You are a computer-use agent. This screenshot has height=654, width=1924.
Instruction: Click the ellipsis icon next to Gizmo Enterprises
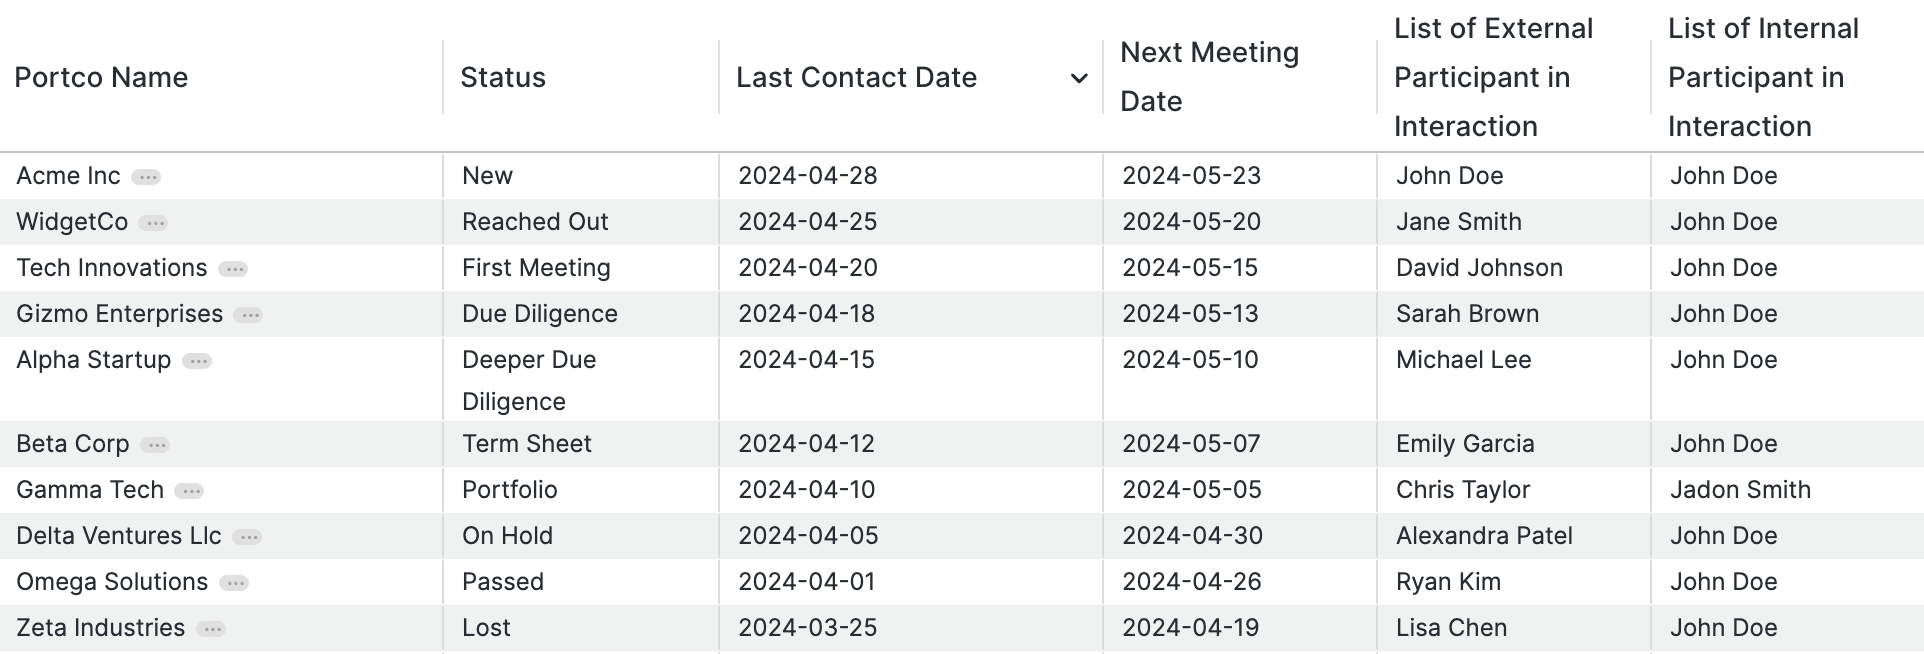pyautogui.click(x=248, y=315)
